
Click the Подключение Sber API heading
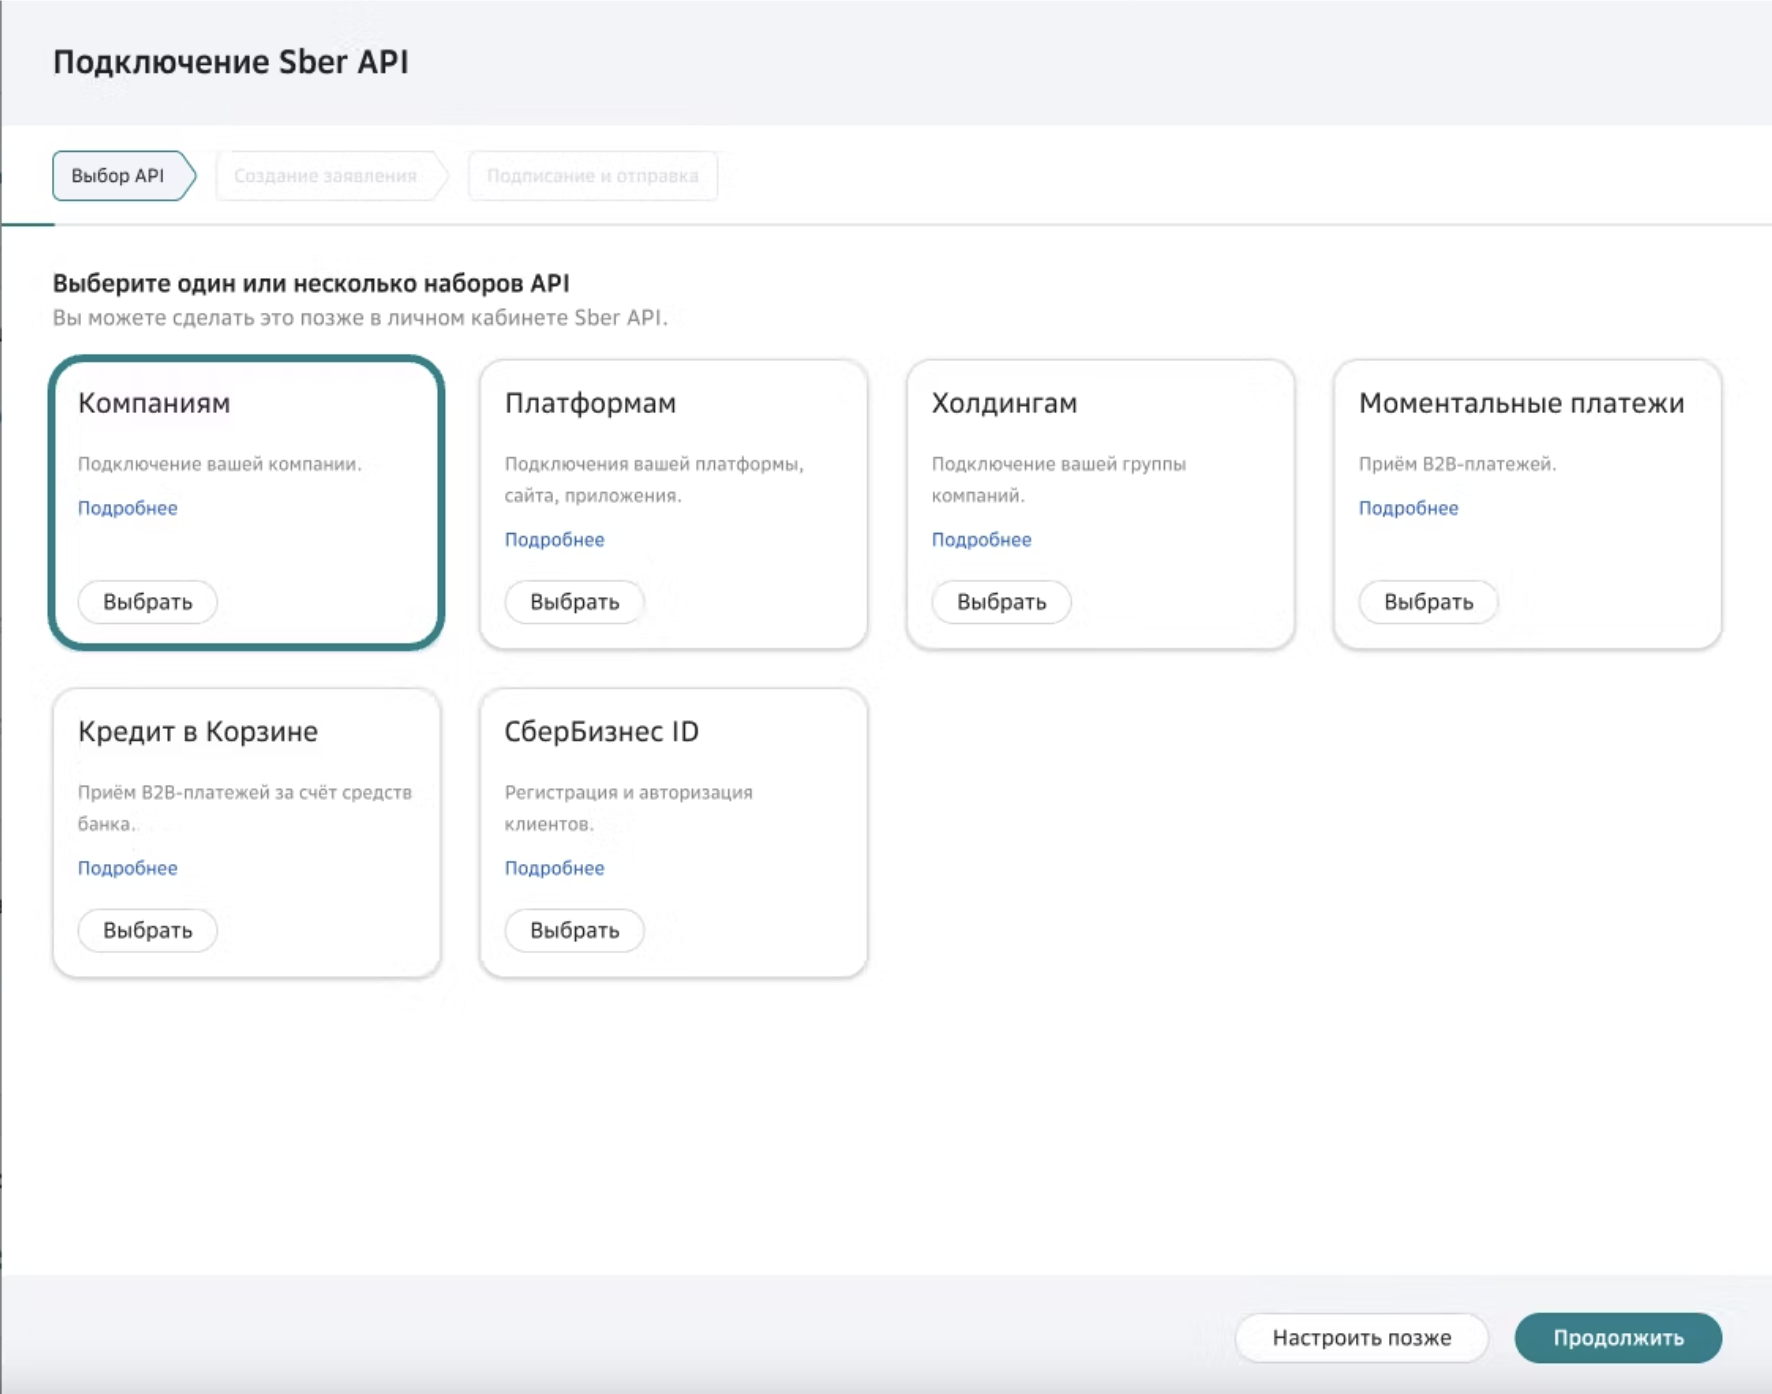[231, 62]
